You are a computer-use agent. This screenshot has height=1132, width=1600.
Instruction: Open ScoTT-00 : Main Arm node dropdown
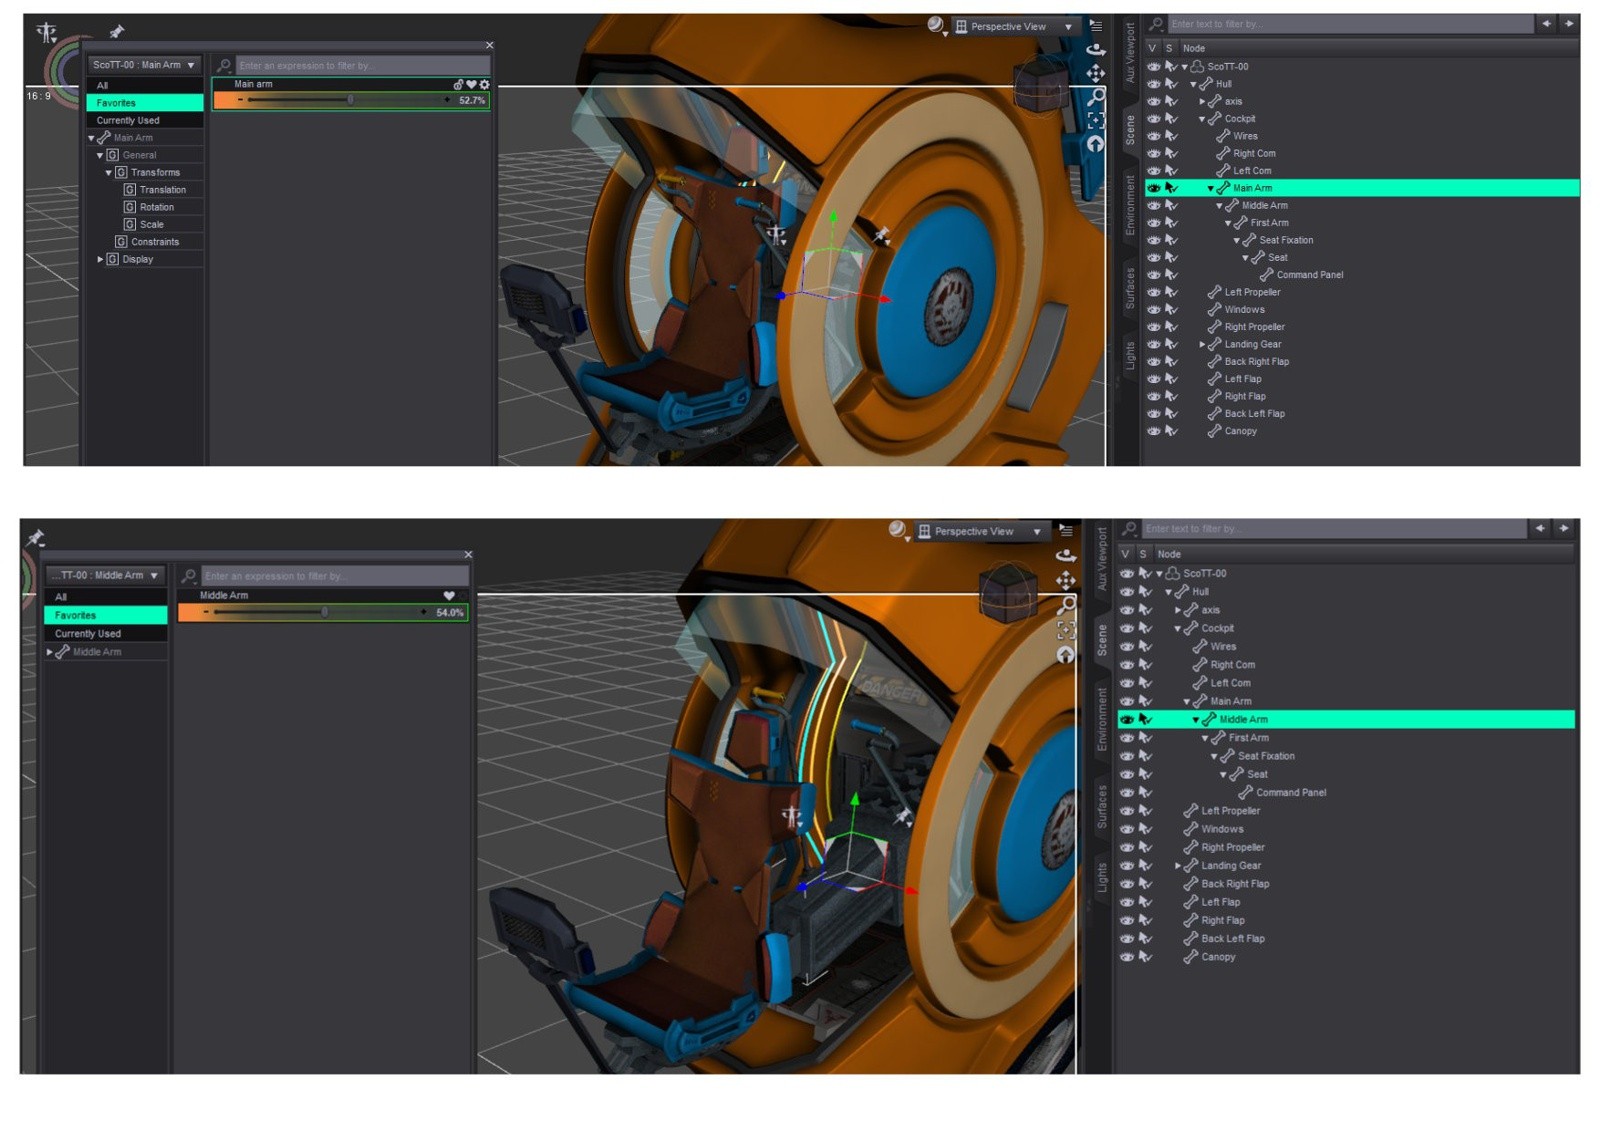click(145, 65)
